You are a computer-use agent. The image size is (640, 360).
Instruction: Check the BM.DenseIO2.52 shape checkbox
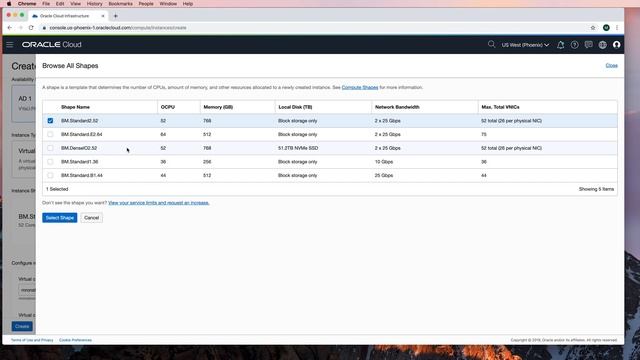coord(50,148)
